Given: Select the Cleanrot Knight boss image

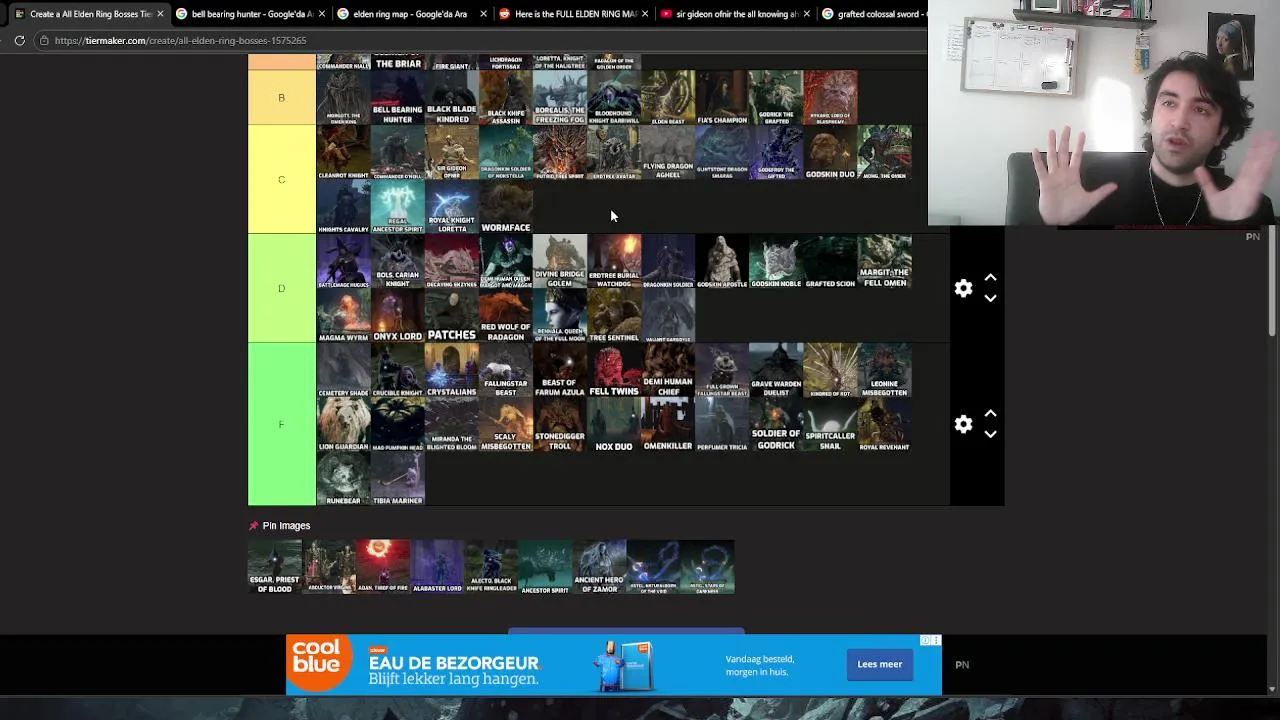Looking at the screenshot, I should coord(344,152).
